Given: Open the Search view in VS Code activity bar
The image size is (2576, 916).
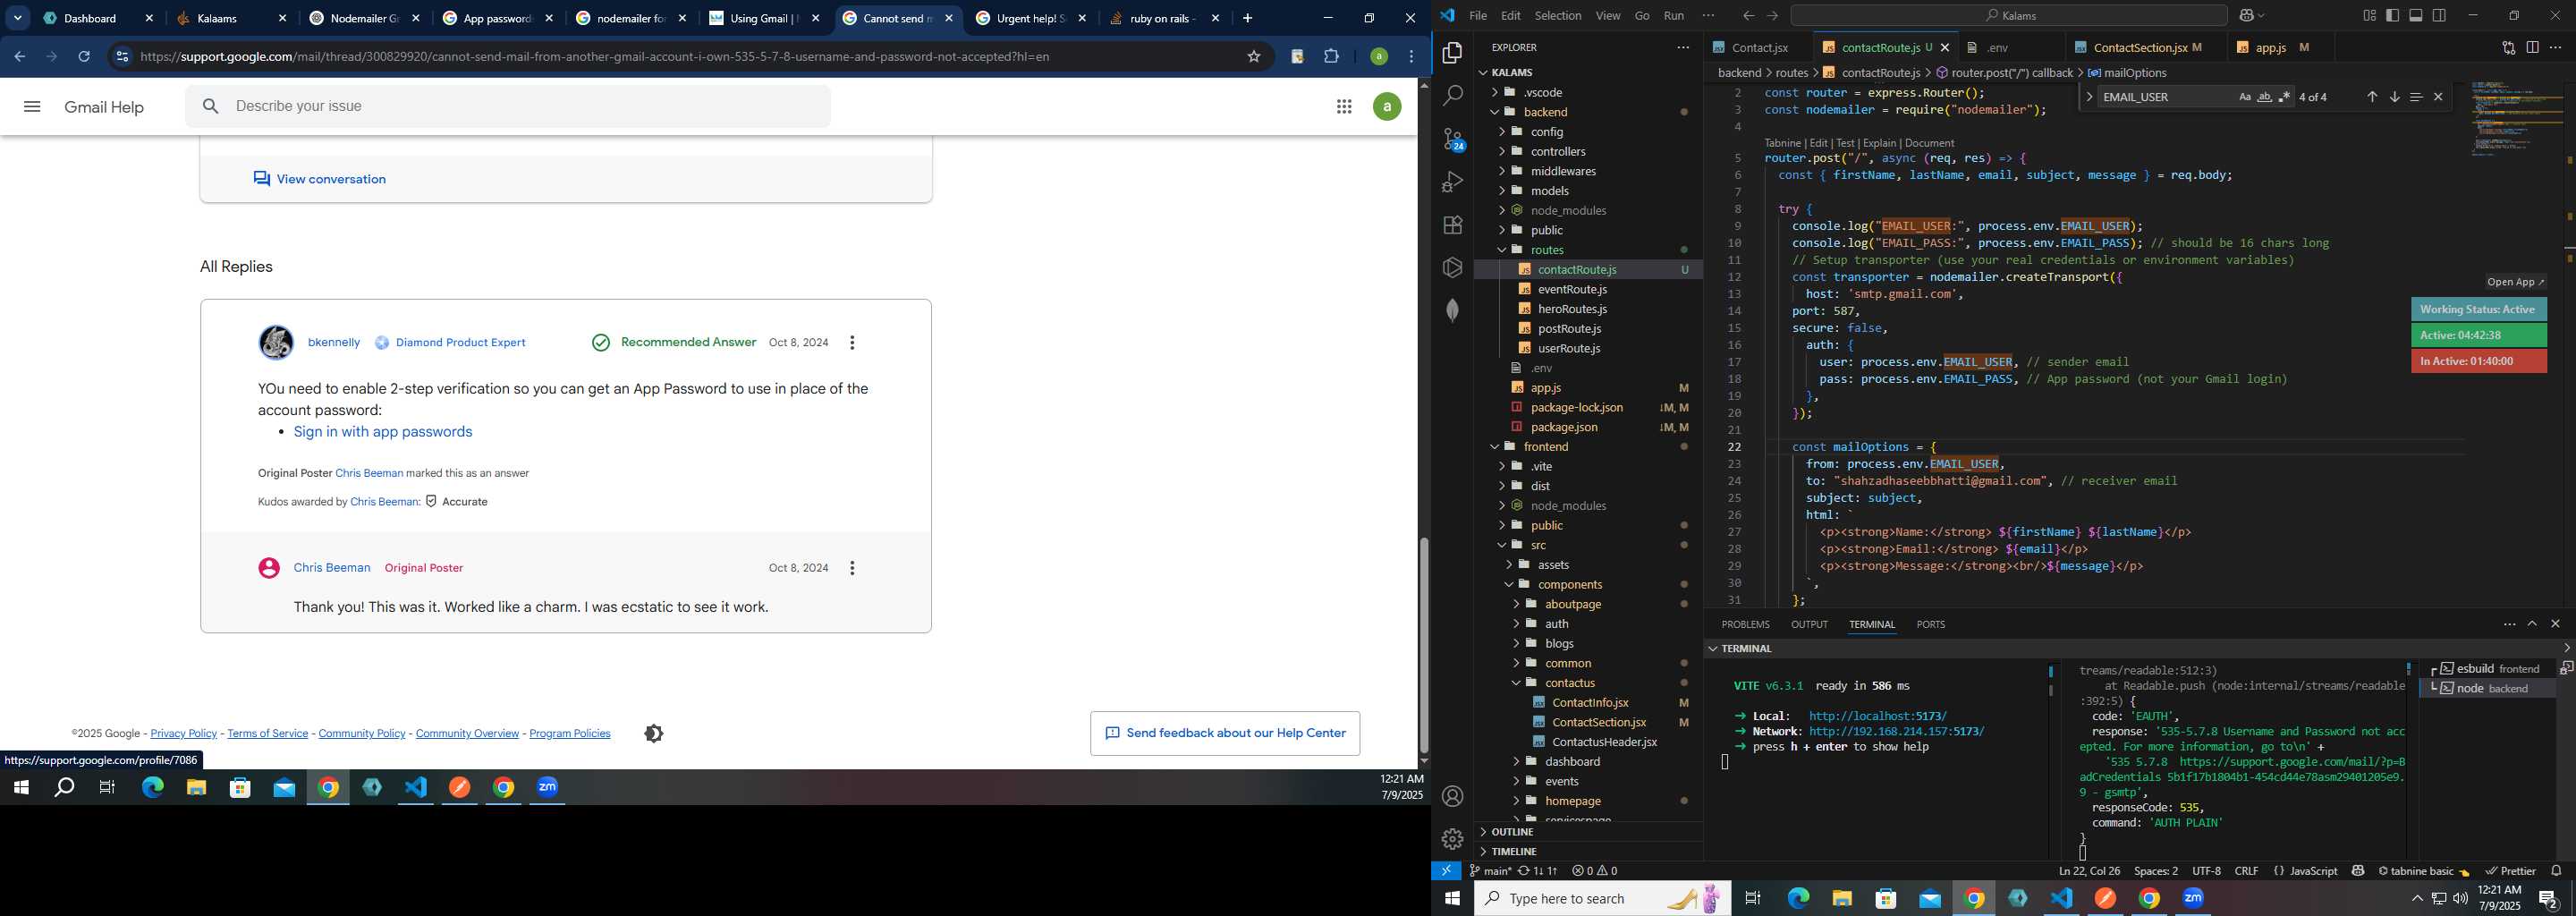Looking at the screenshot, I should tap(1452, 96).
